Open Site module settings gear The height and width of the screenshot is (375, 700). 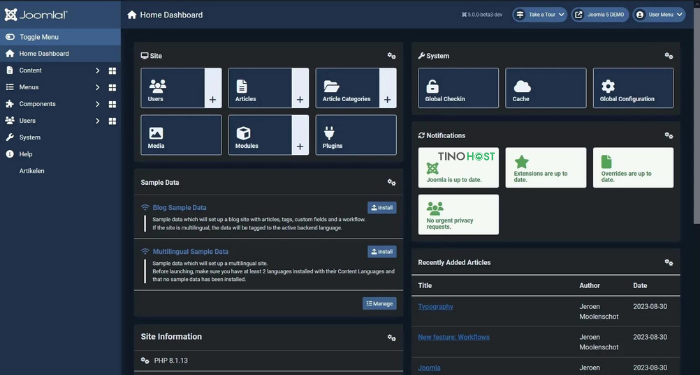(392, 56)
